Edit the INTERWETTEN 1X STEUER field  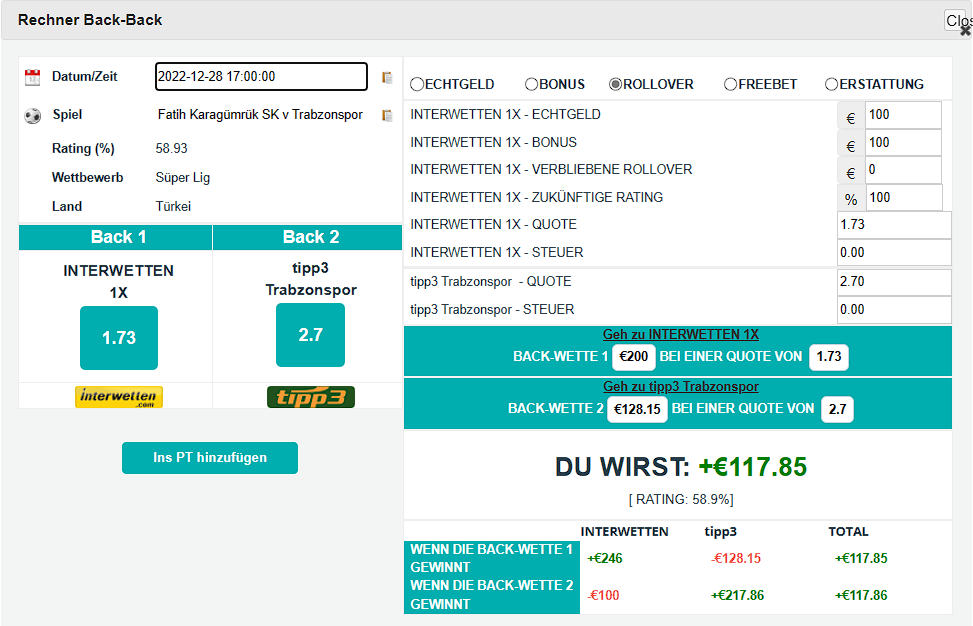pyautogui.click(x=894, y=253)
